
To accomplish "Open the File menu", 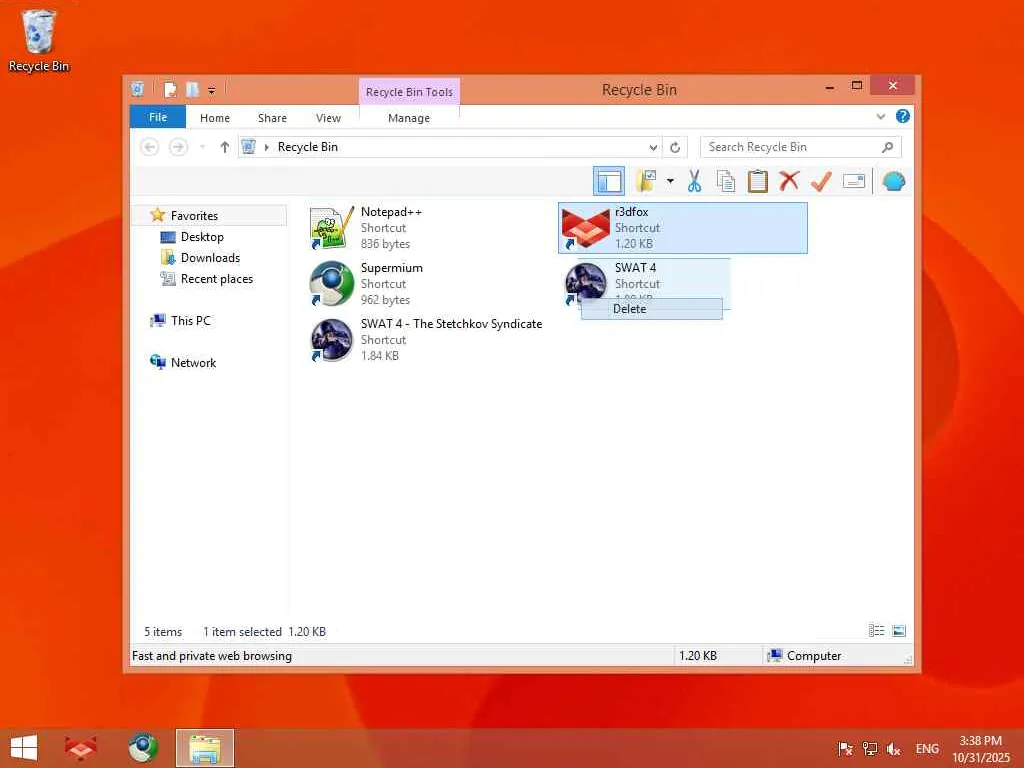I will point(158,117).
